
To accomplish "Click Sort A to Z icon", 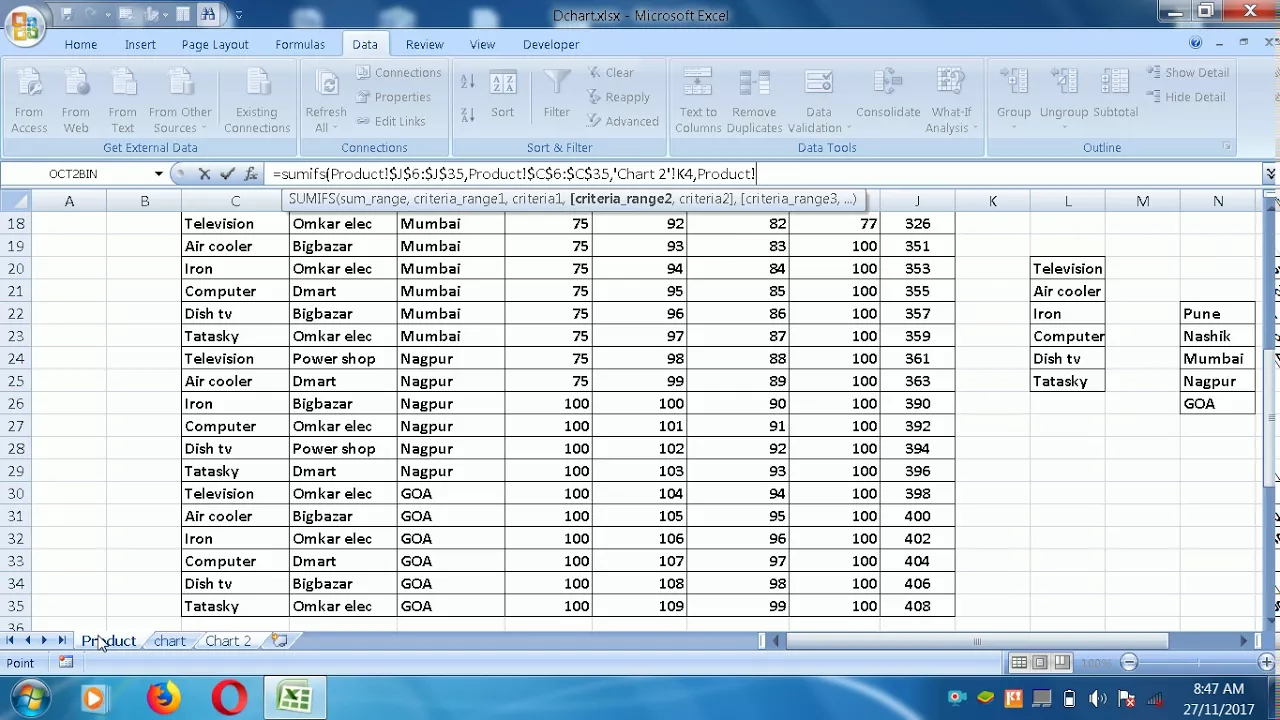I will (x=467, y=82).
